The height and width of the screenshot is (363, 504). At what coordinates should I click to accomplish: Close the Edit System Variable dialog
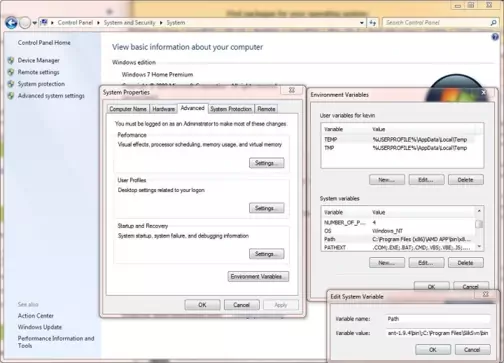tap(486, 294)
